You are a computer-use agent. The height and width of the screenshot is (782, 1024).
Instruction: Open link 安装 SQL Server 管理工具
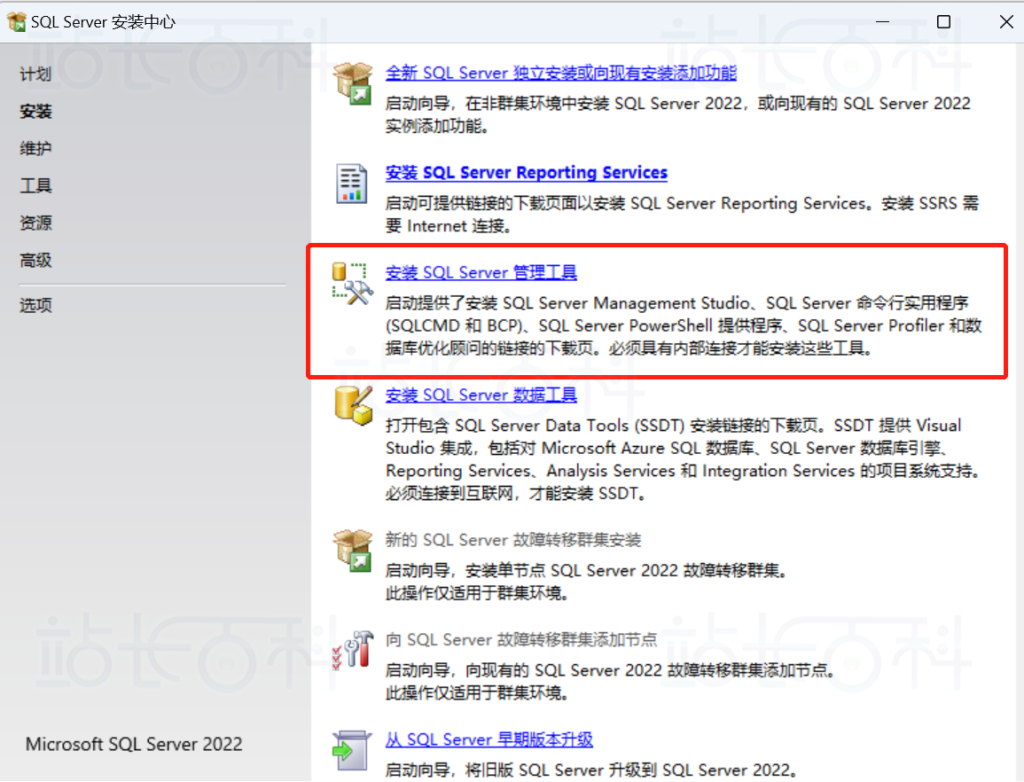click(x=481, y=272)
